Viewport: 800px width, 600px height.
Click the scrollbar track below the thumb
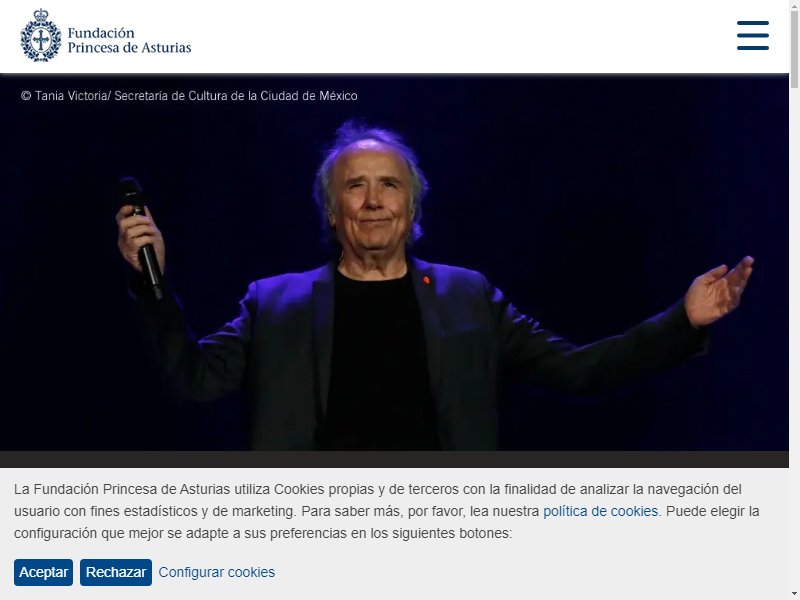click(x=794, y=332)
